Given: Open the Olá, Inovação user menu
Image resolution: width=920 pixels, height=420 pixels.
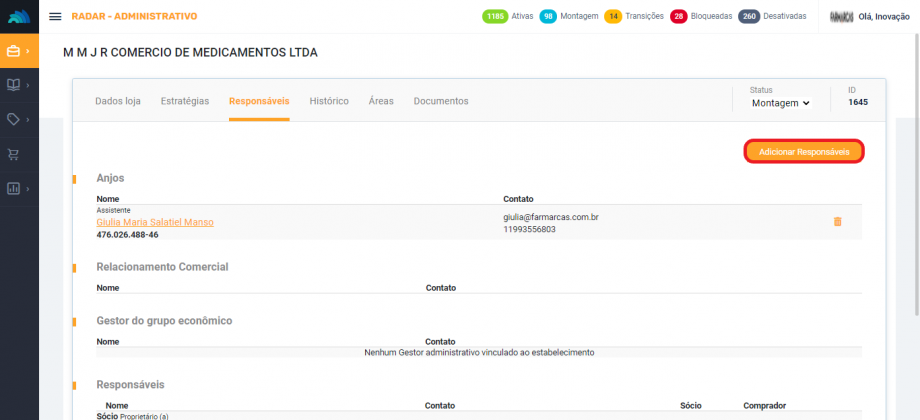Looking at the screenshot, I should (877, 16).
